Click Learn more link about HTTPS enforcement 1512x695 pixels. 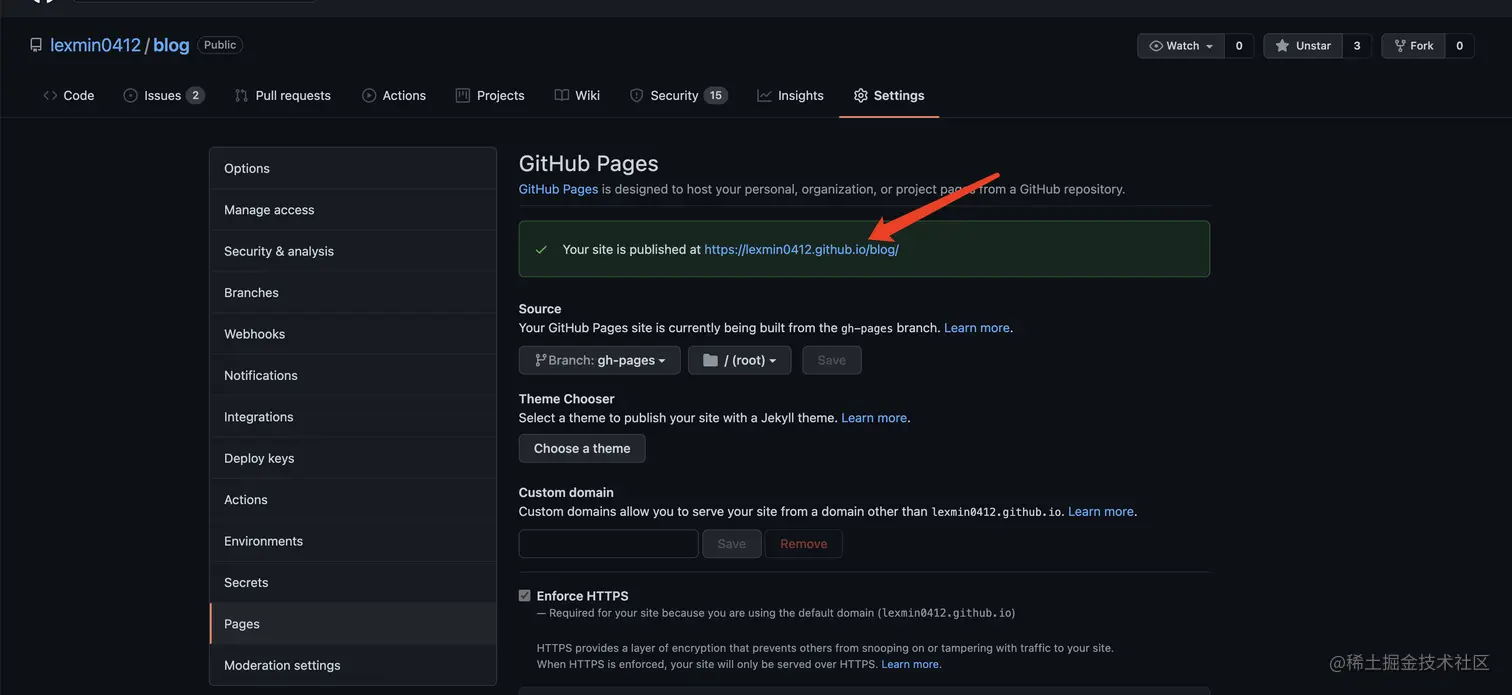(910, 664)
